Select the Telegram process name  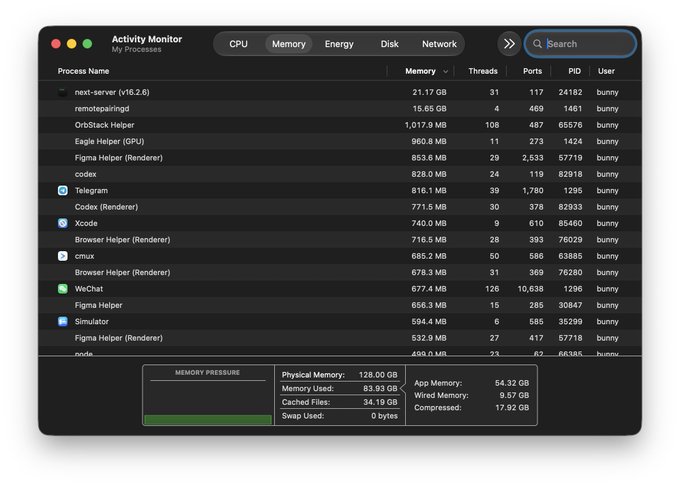pos(91,190)
